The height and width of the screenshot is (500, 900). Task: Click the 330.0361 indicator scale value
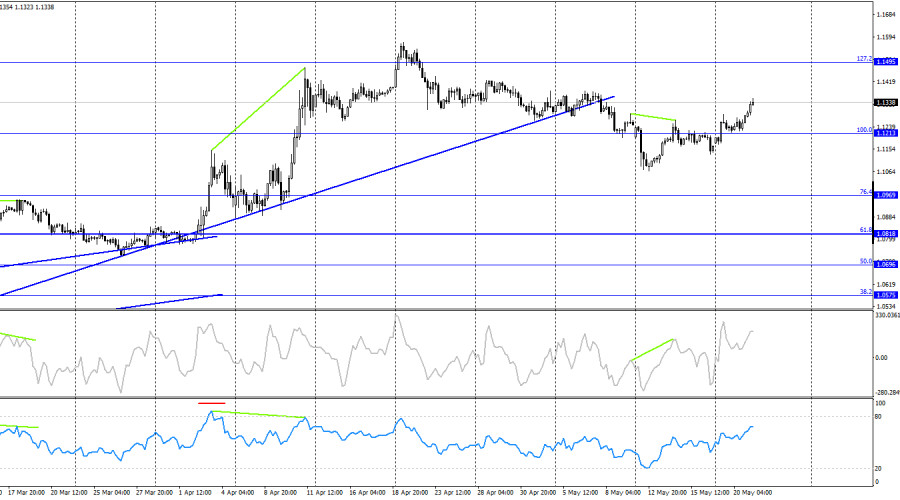click(x=887, y=315)
